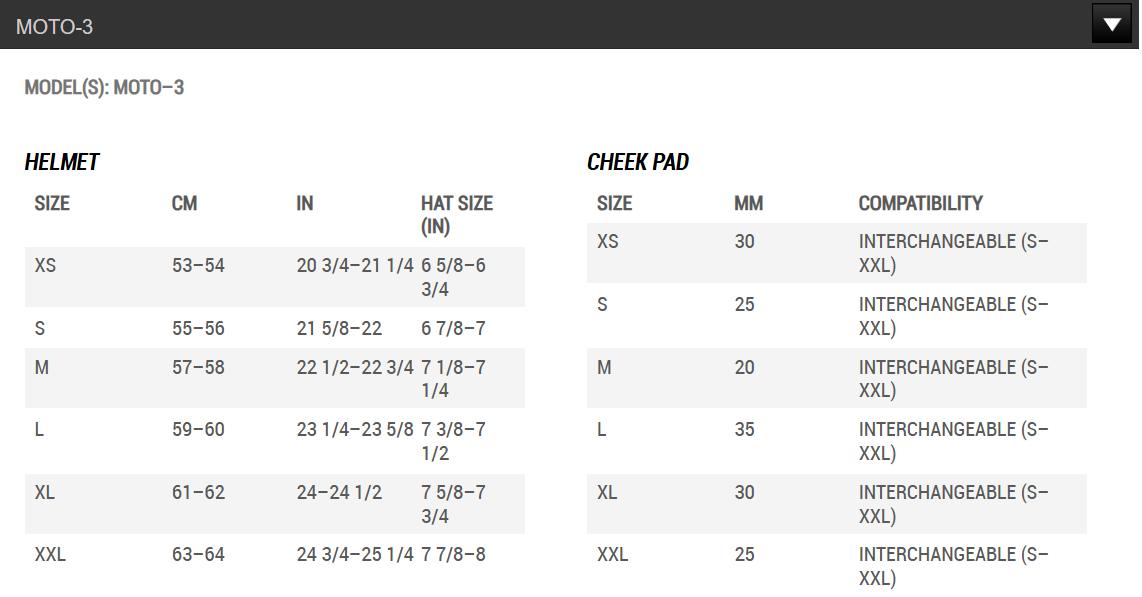This screenshot has height=597, width=1142.
Task: Click the XS cheek pad Interchangeable text
Action: pos(953,253)
